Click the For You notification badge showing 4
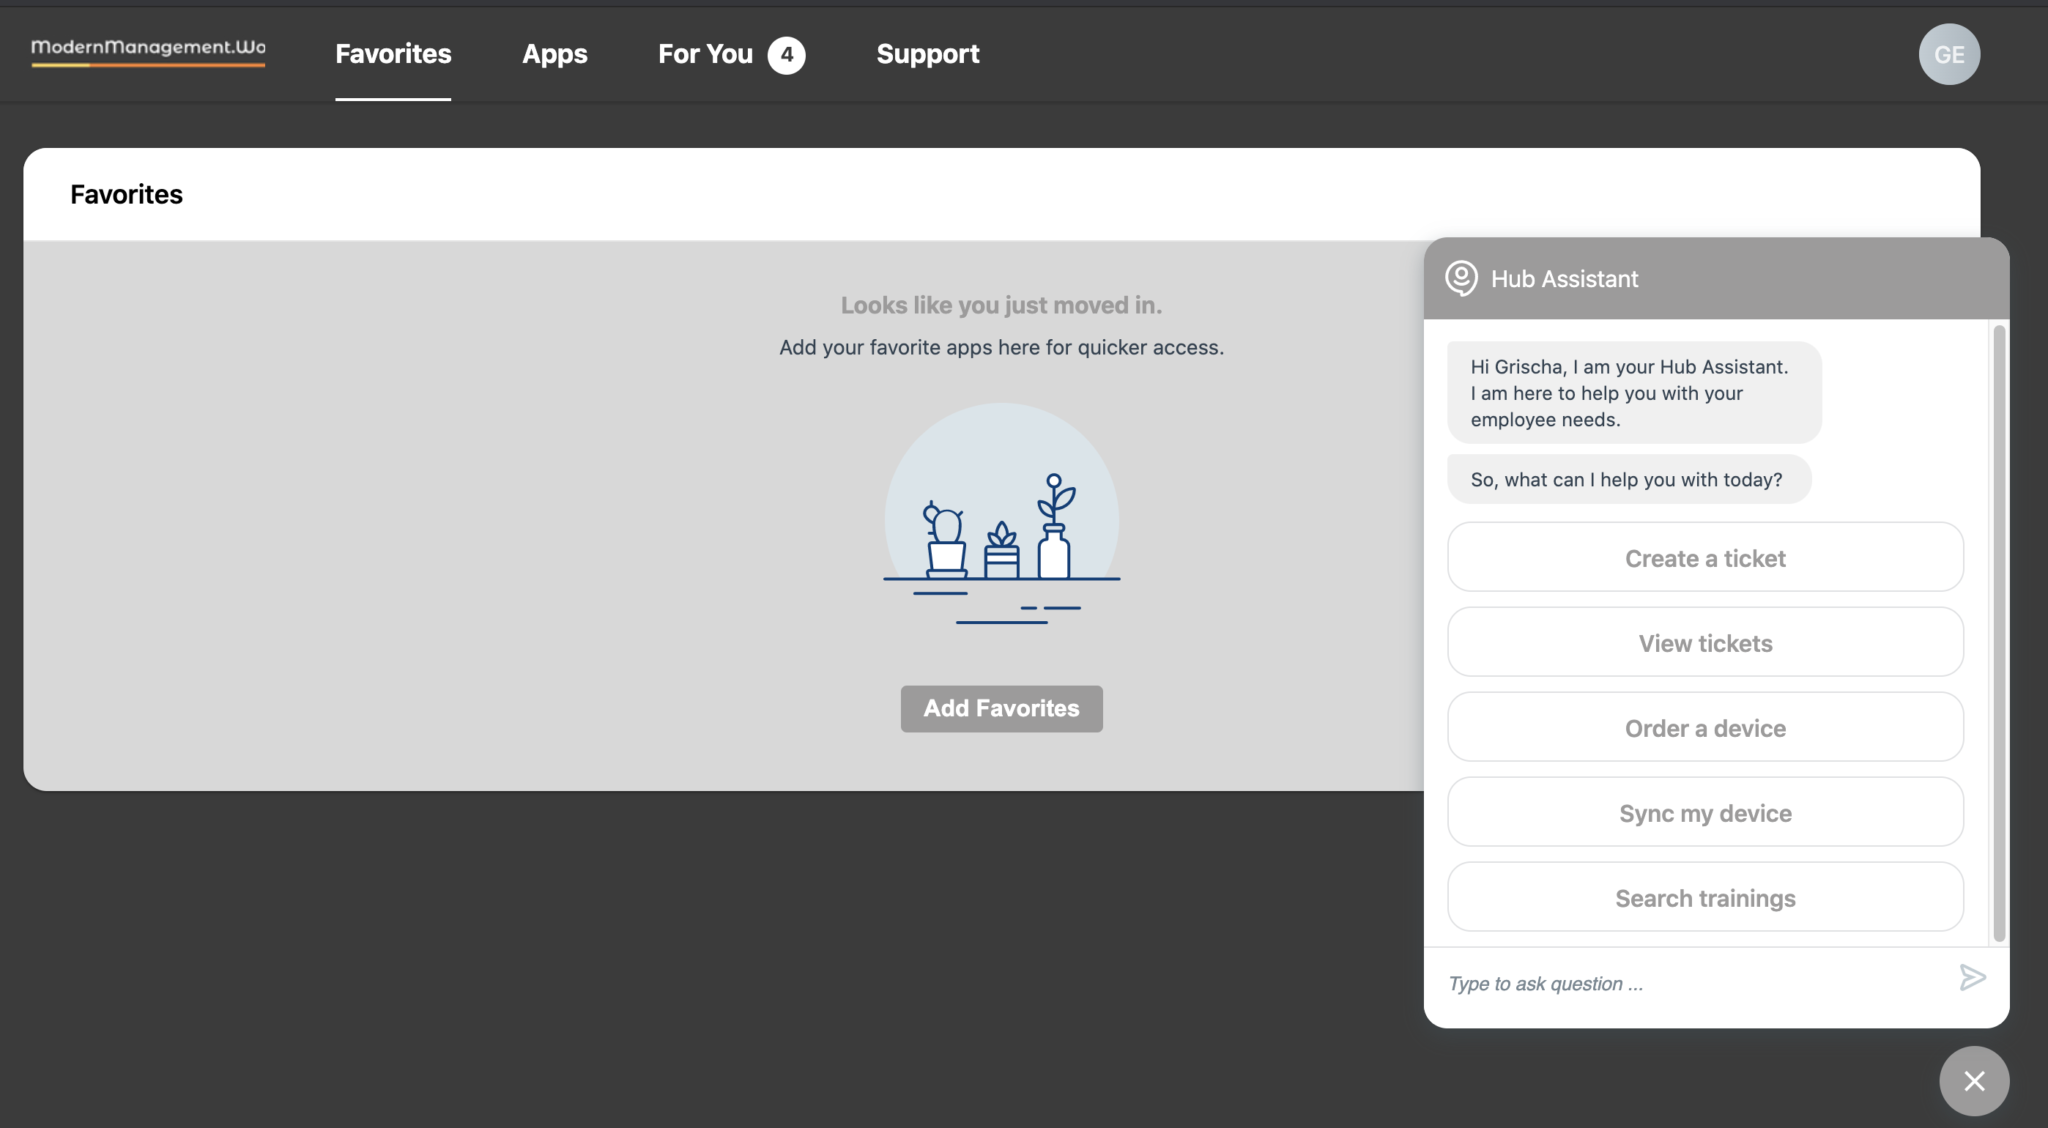 click(x=786, y=54)
